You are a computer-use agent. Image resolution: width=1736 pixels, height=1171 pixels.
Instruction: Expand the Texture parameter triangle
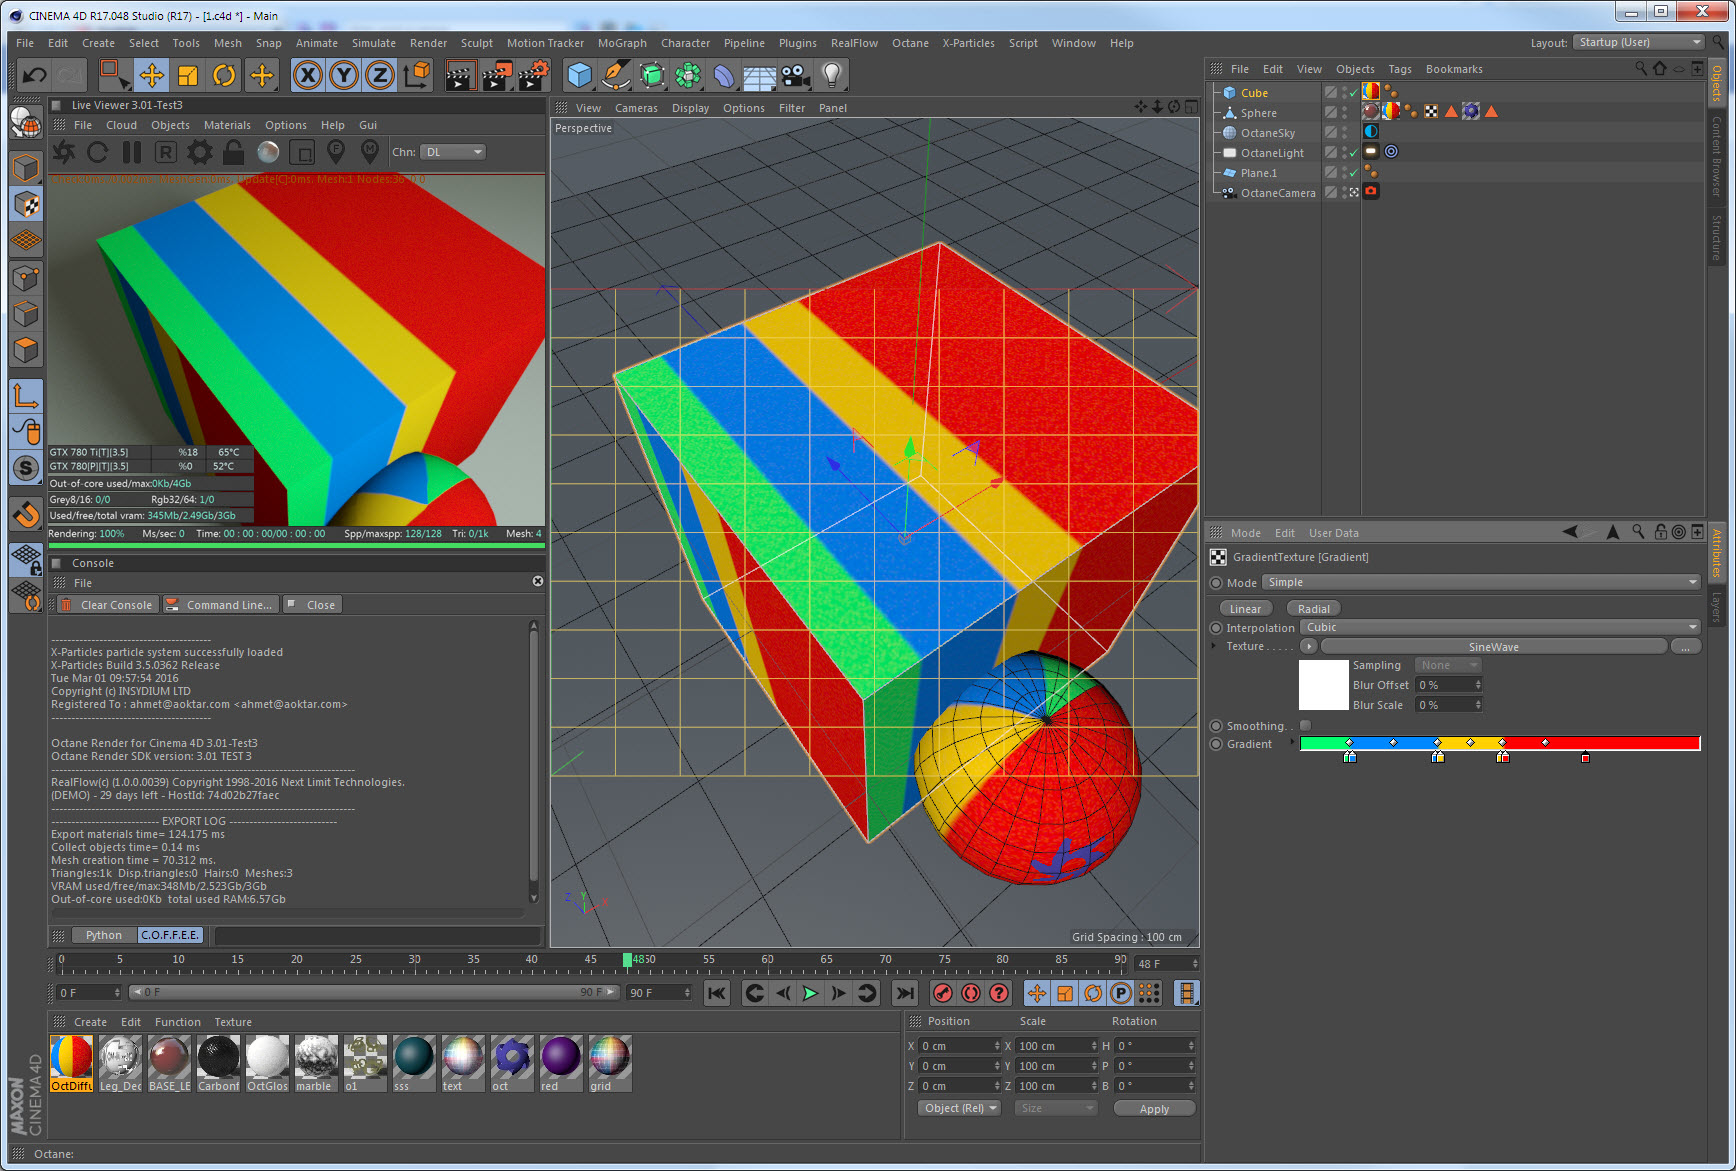click(1214, 646)
